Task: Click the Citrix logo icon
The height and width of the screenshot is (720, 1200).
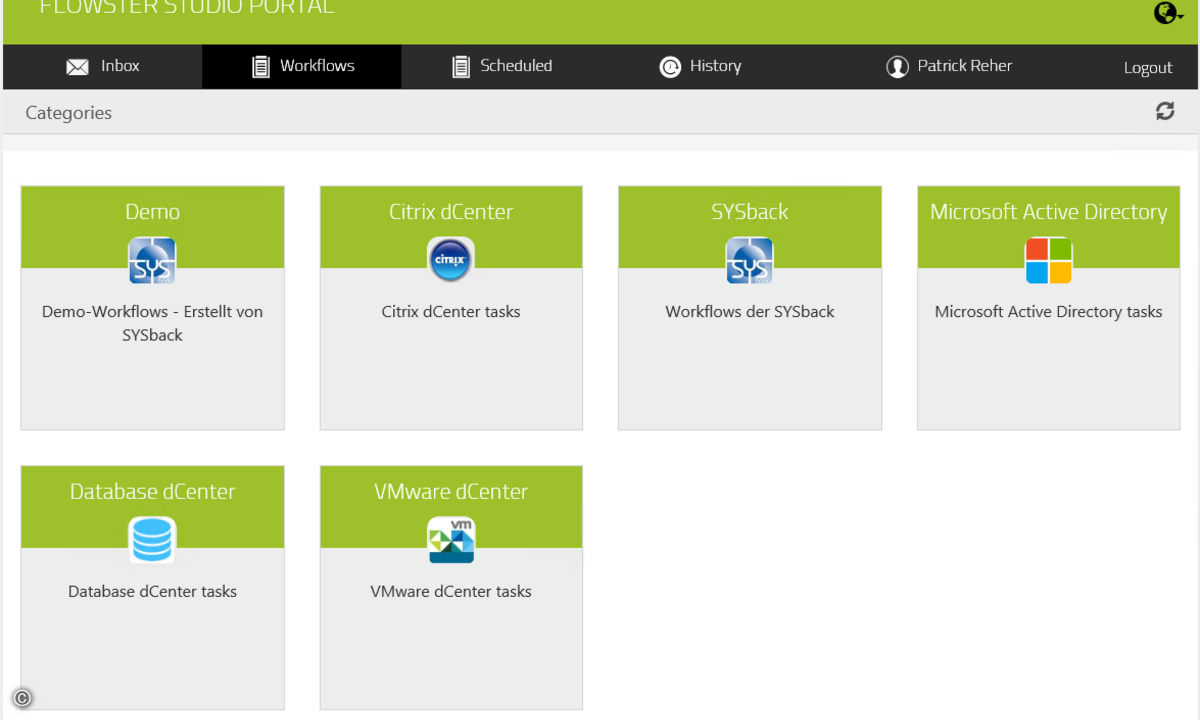Action: [x=451, y=261]
